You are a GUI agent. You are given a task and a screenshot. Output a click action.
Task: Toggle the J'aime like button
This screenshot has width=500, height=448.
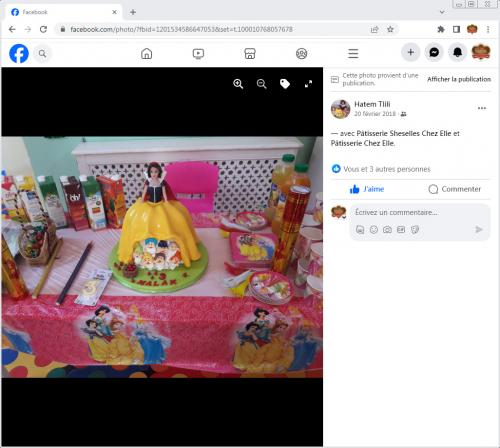coord(367,189)
